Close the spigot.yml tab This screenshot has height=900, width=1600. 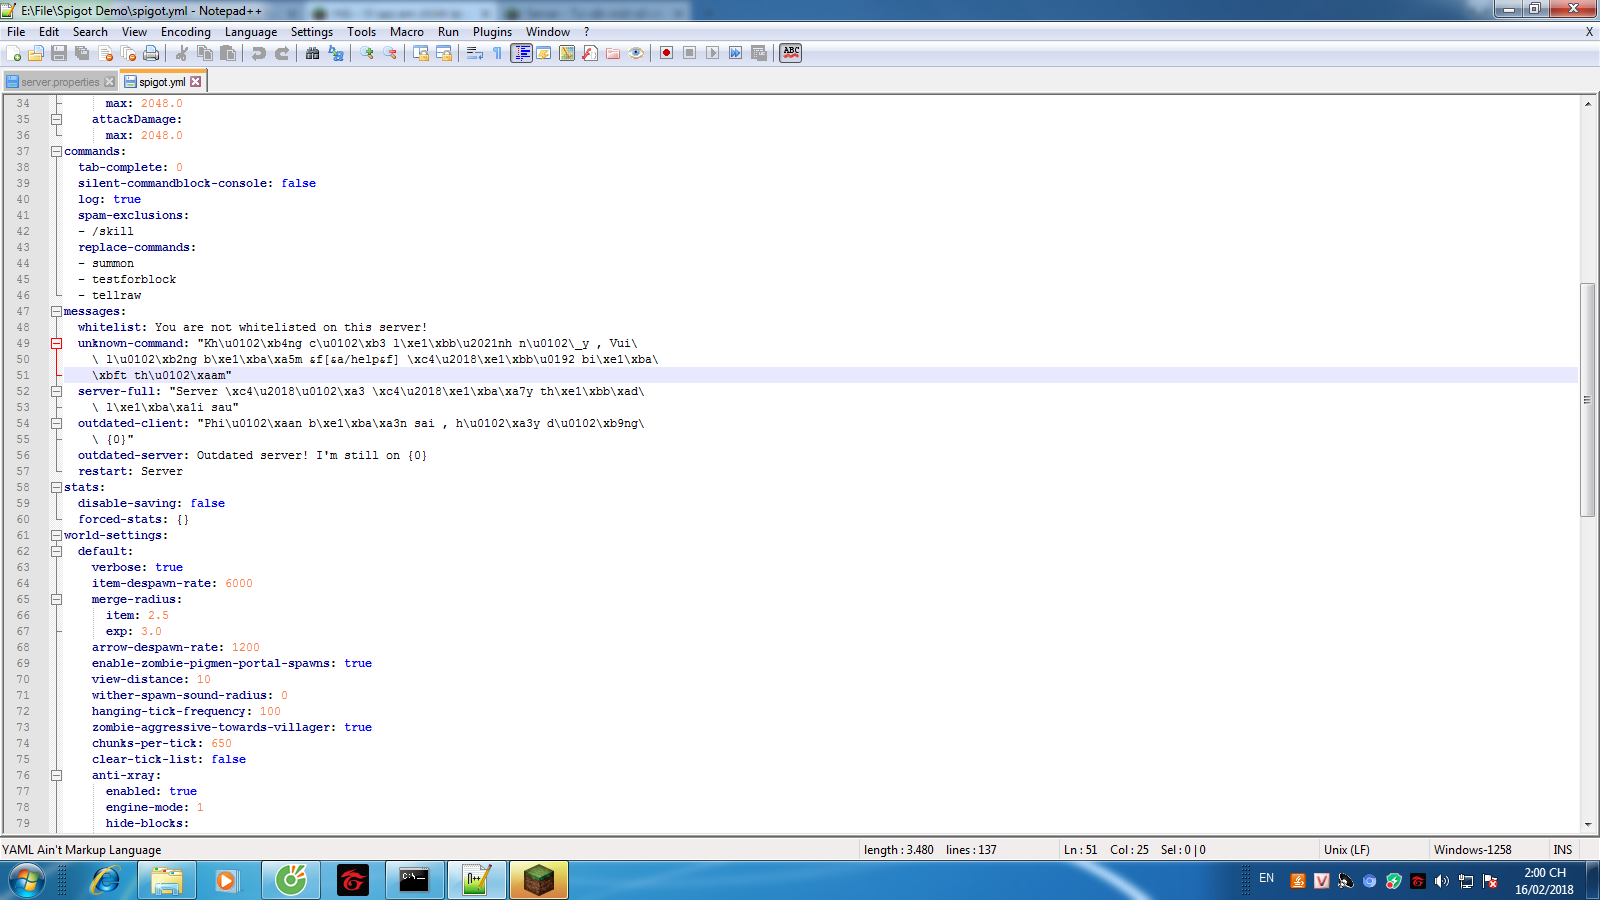[196, 82]
